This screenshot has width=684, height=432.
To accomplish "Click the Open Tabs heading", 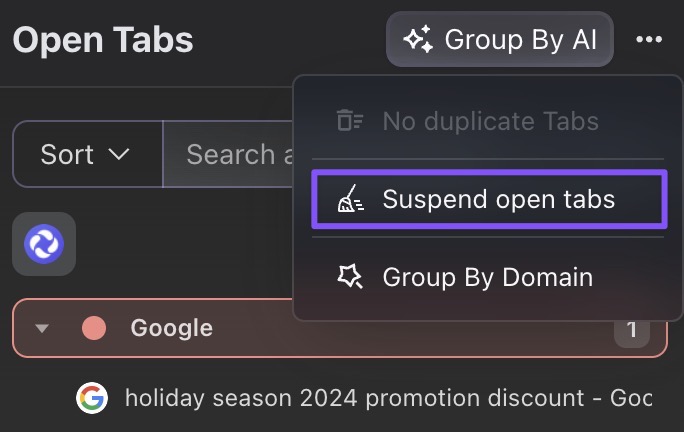I will click(103, 41).
